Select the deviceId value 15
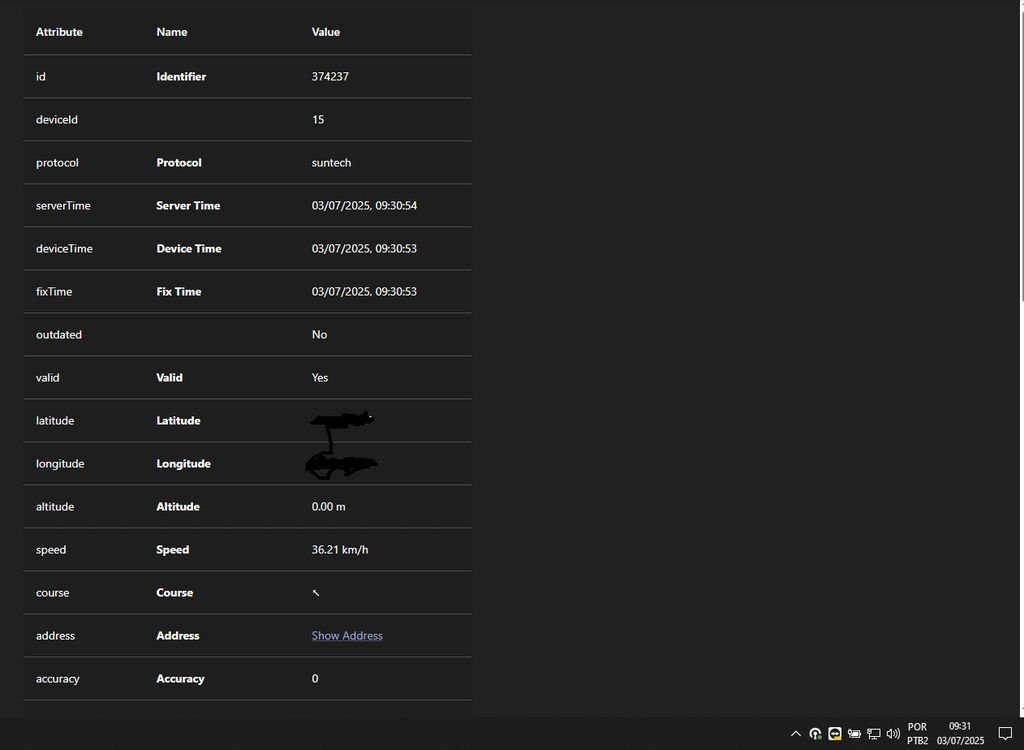 click(x=317, y=120)
